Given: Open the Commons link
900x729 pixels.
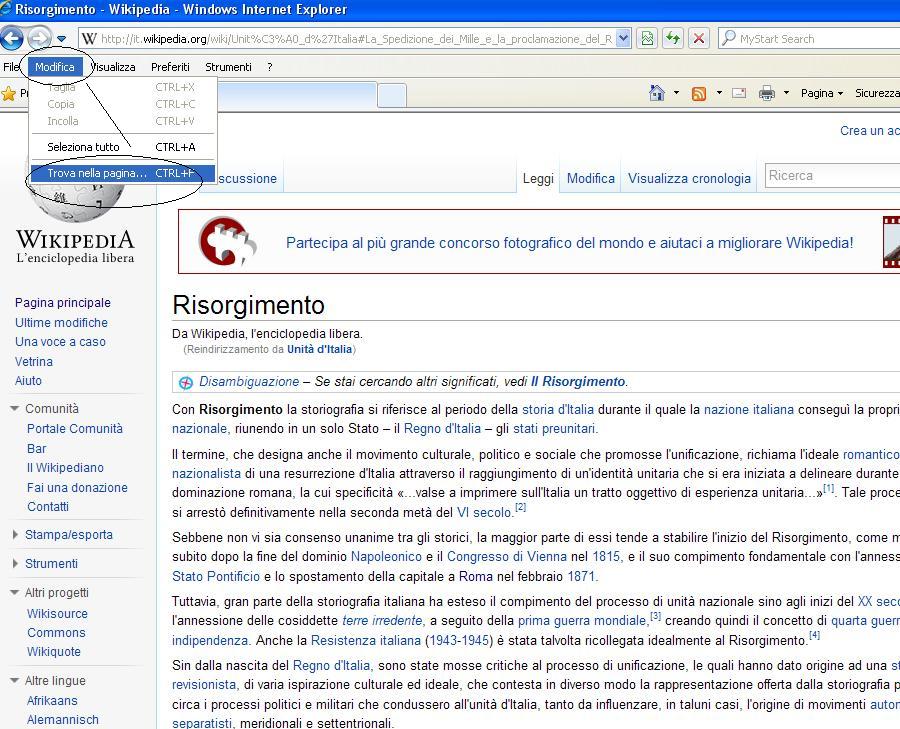Looking at the screenshot, I should pos(56,633).
